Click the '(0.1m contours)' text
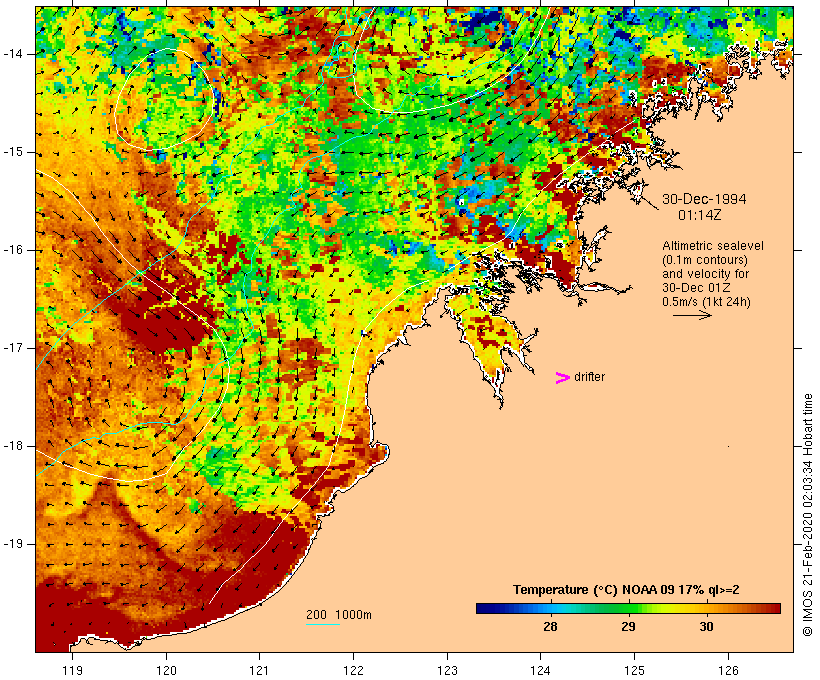 point(704,260)
